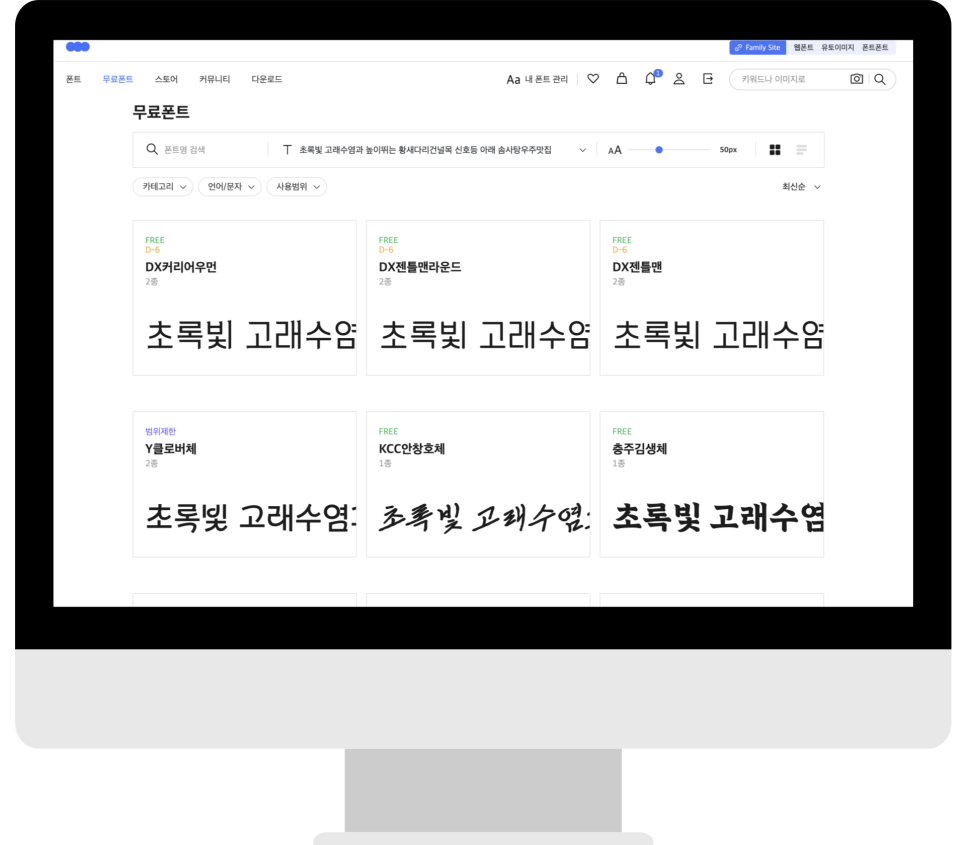Click the logout icon
The image size is (966, 845).
[x=708, y=79]
